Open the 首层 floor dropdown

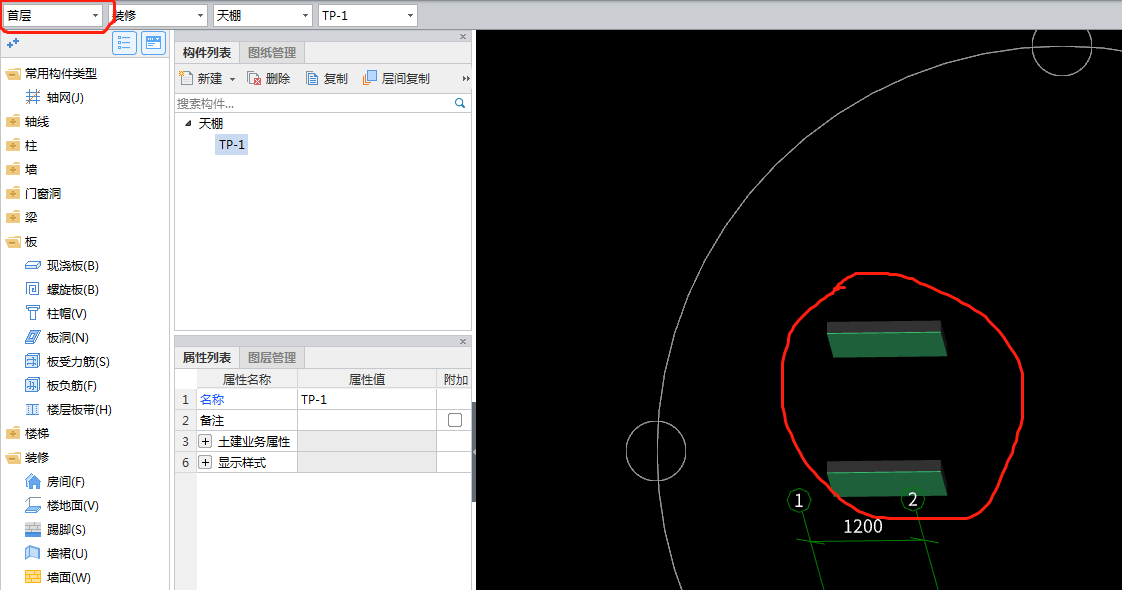pos(52,15)
